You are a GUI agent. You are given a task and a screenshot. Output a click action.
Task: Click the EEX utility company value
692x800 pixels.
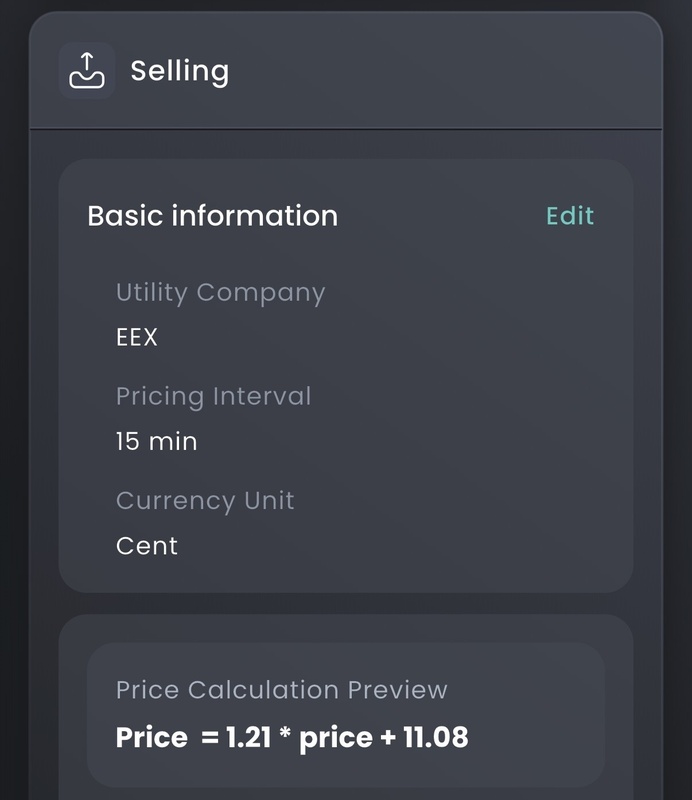(137, 337)
